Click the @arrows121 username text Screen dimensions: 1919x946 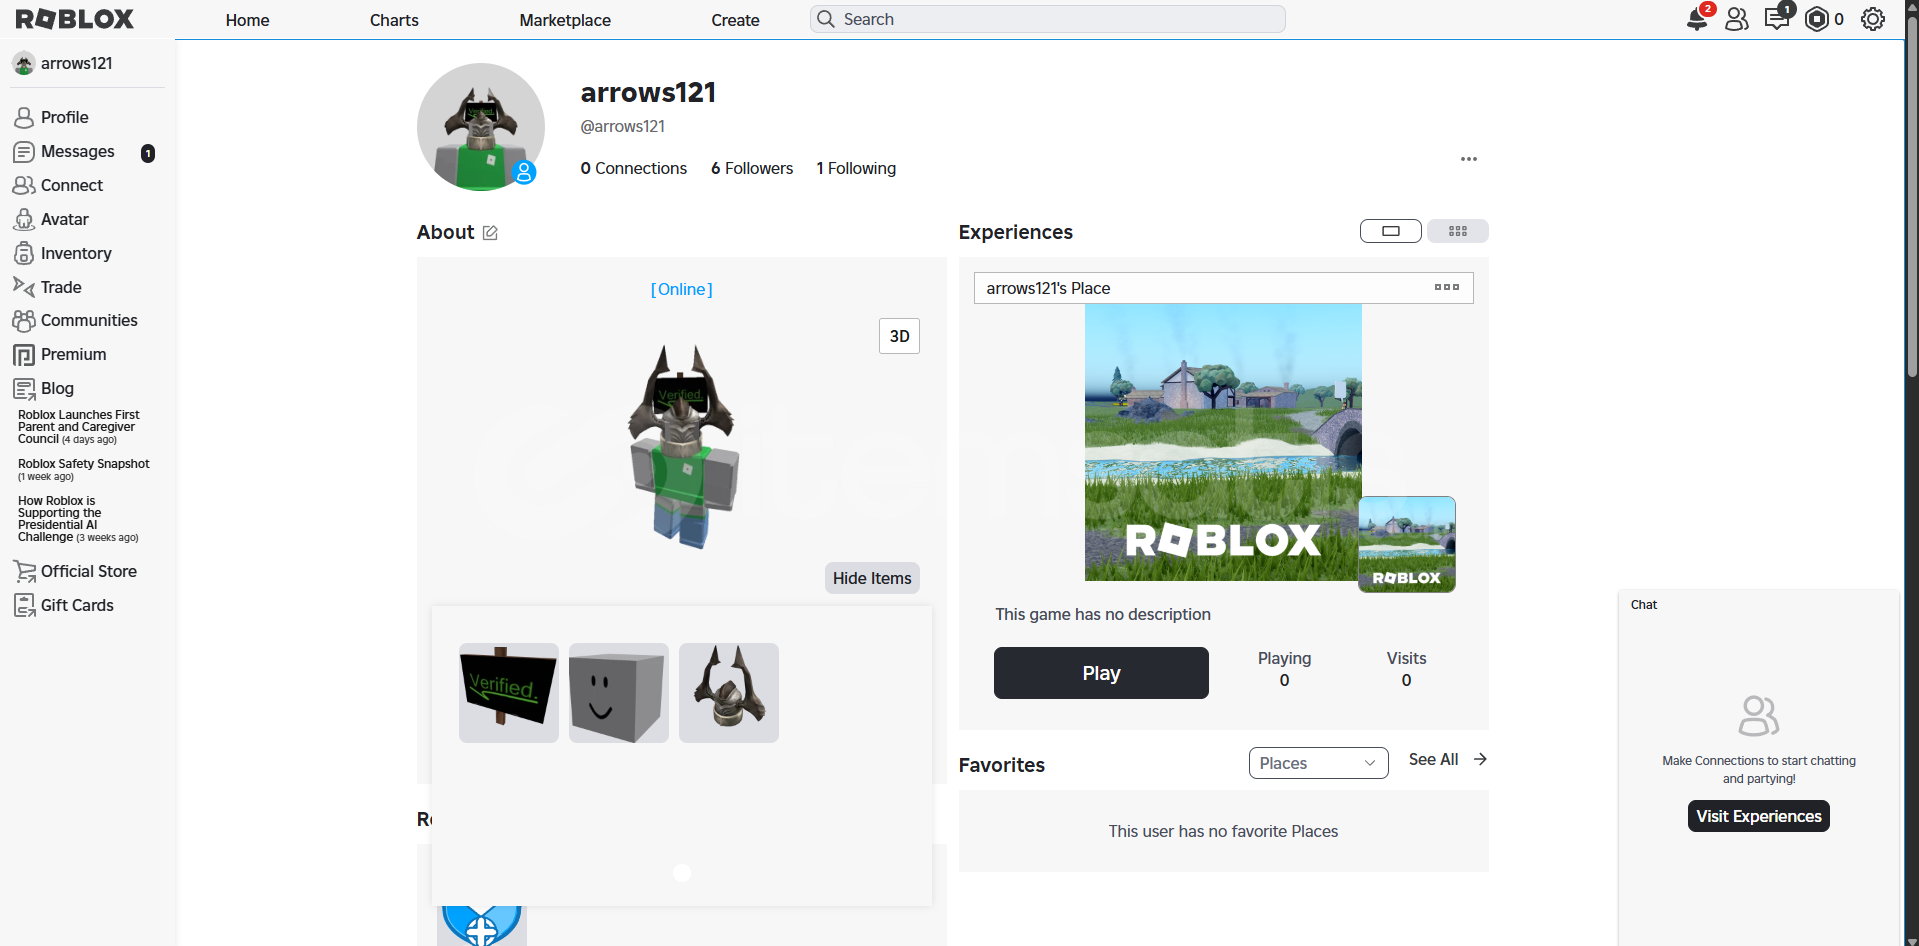coord(623,126)
